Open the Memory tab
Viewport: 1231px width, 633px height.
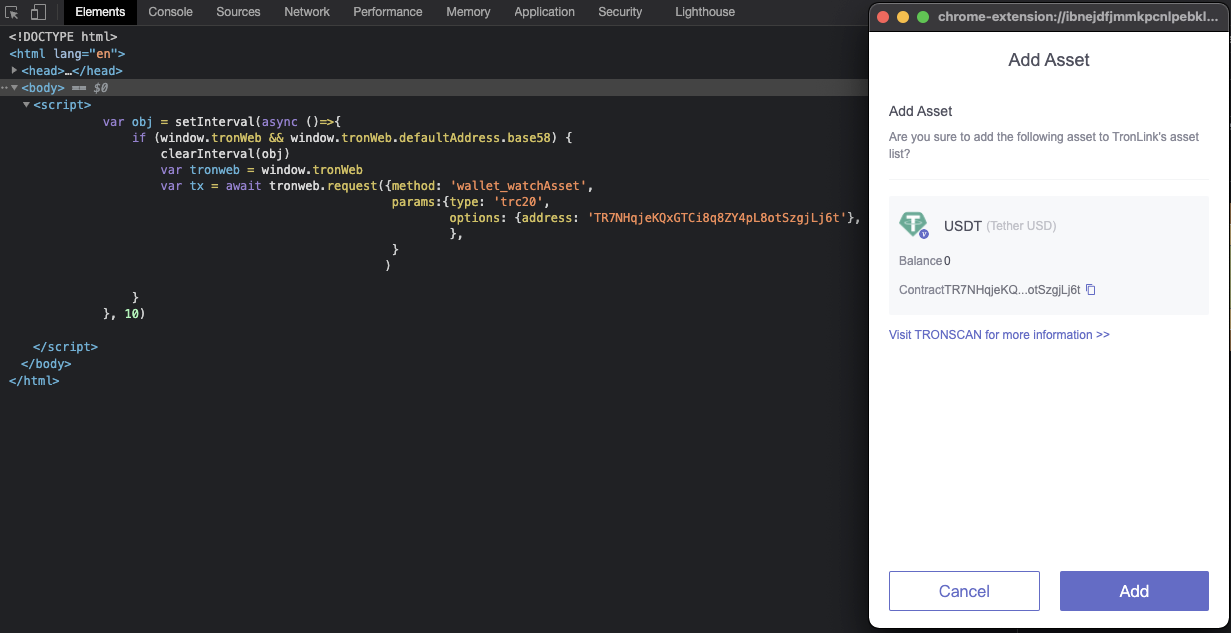tap(468, 12)
